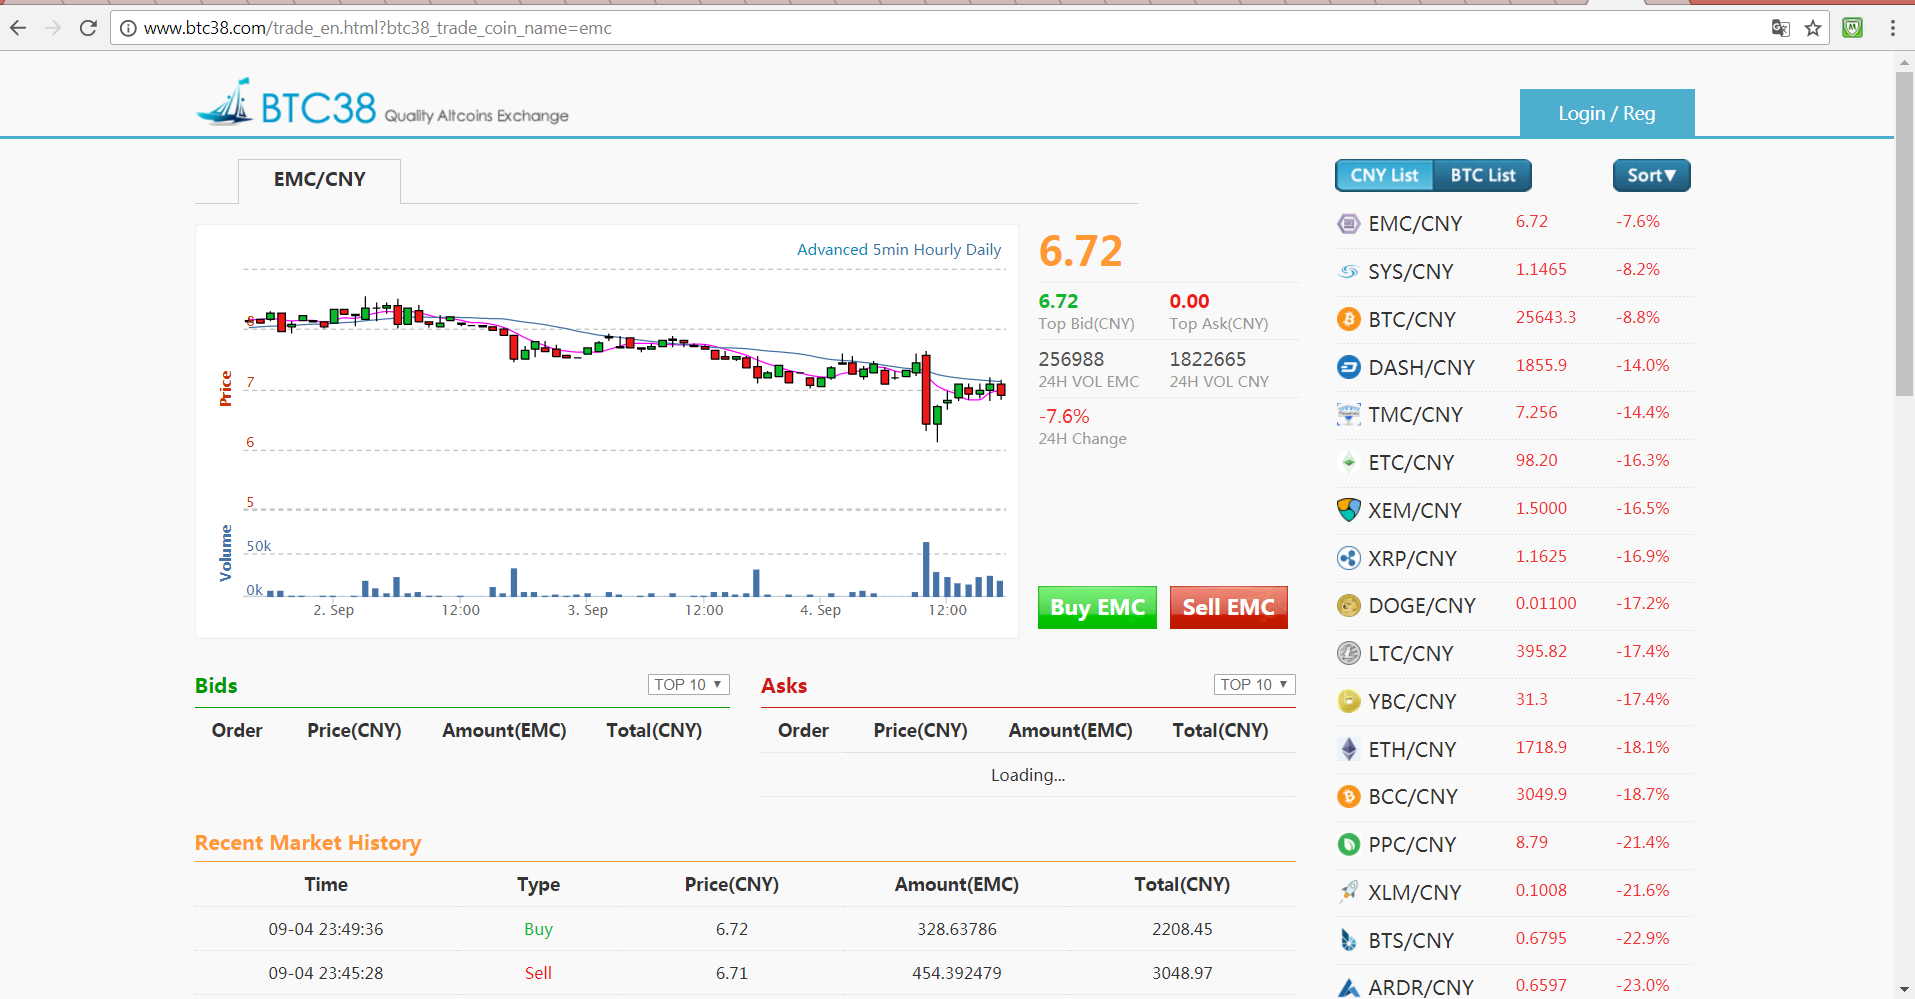1915x999 pixels.
Task: Click the ETC coin icon
Action: coord(1349,462)
